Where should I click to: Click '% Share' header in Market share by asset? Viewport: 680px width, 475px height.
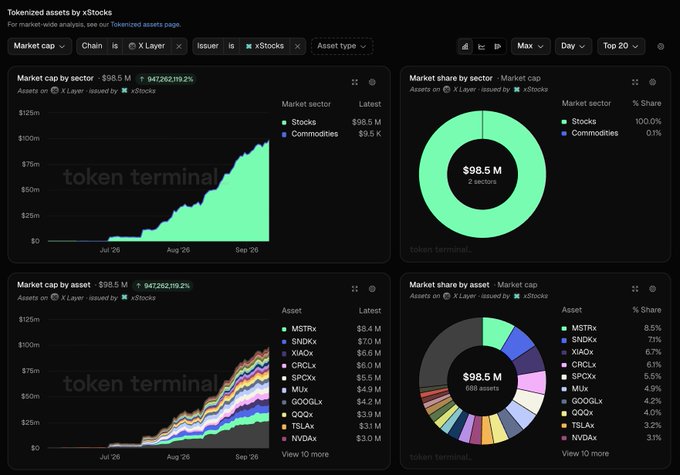647,310
